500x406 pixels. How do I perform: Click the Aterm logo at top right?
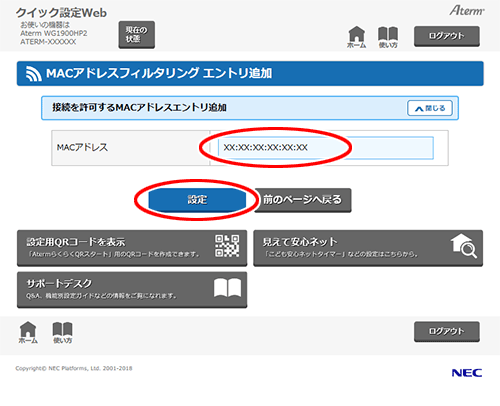(x=467, y=11)
